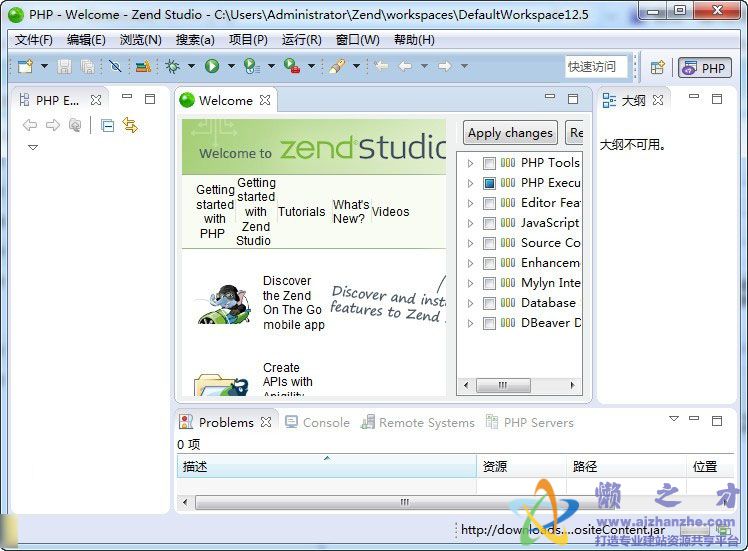Open the 帮助(H) menu

pos(414,40)
